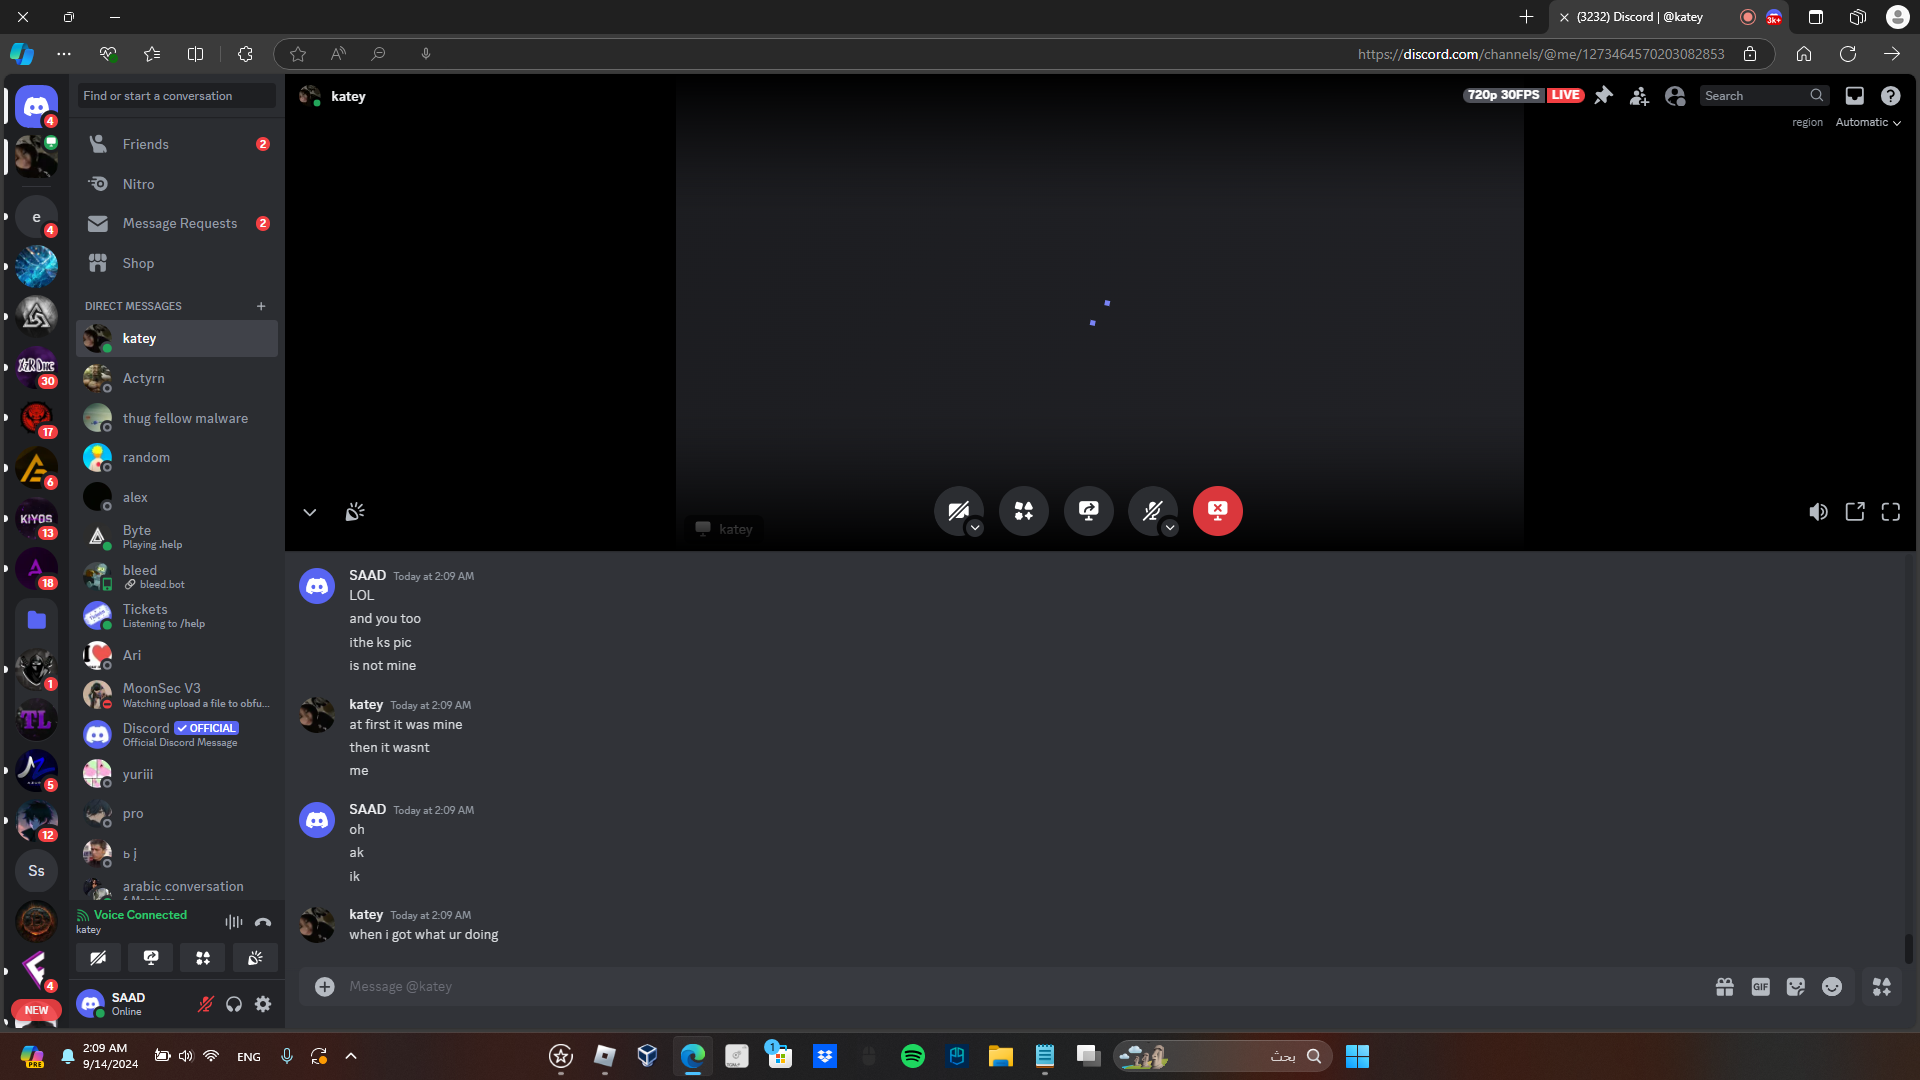Expand Windows system tray hidden icons
Viewport: 1920px width, 1080px height.
[x=351, y=1056]
